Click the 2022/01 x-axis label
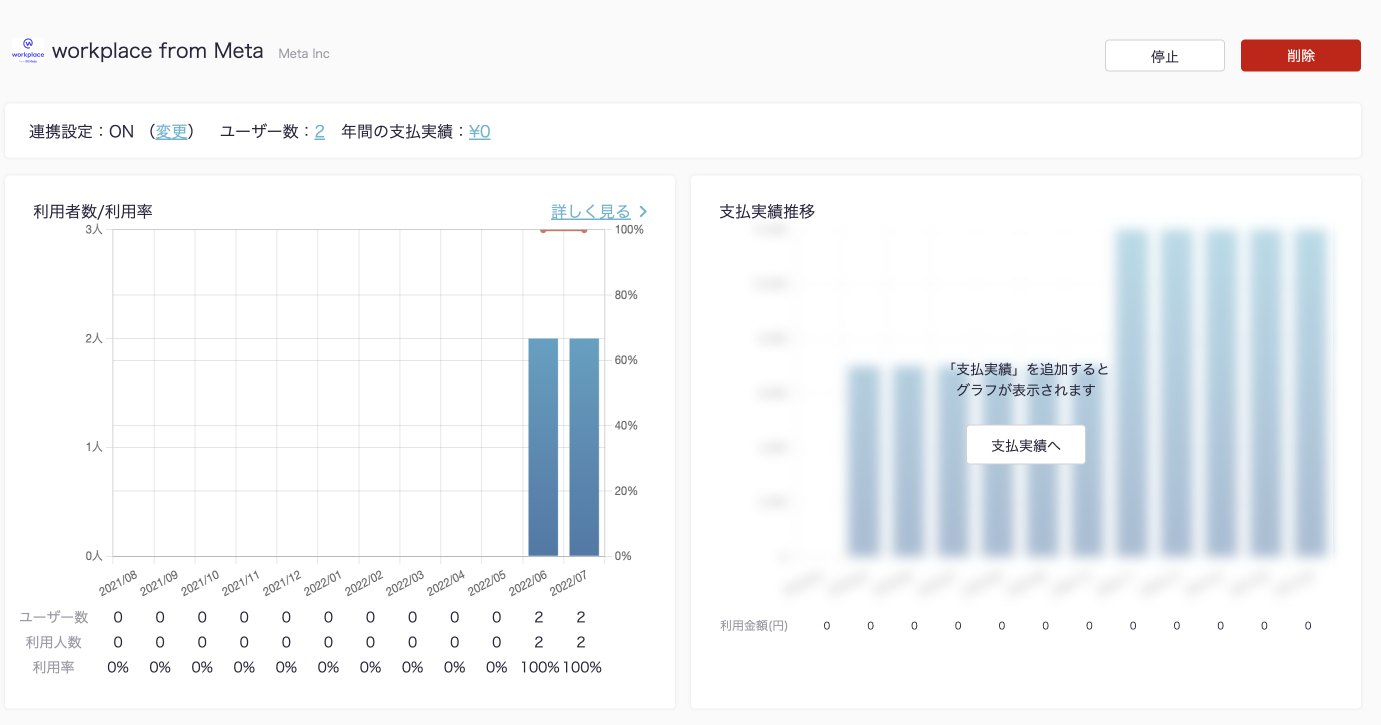 point(322,584)
